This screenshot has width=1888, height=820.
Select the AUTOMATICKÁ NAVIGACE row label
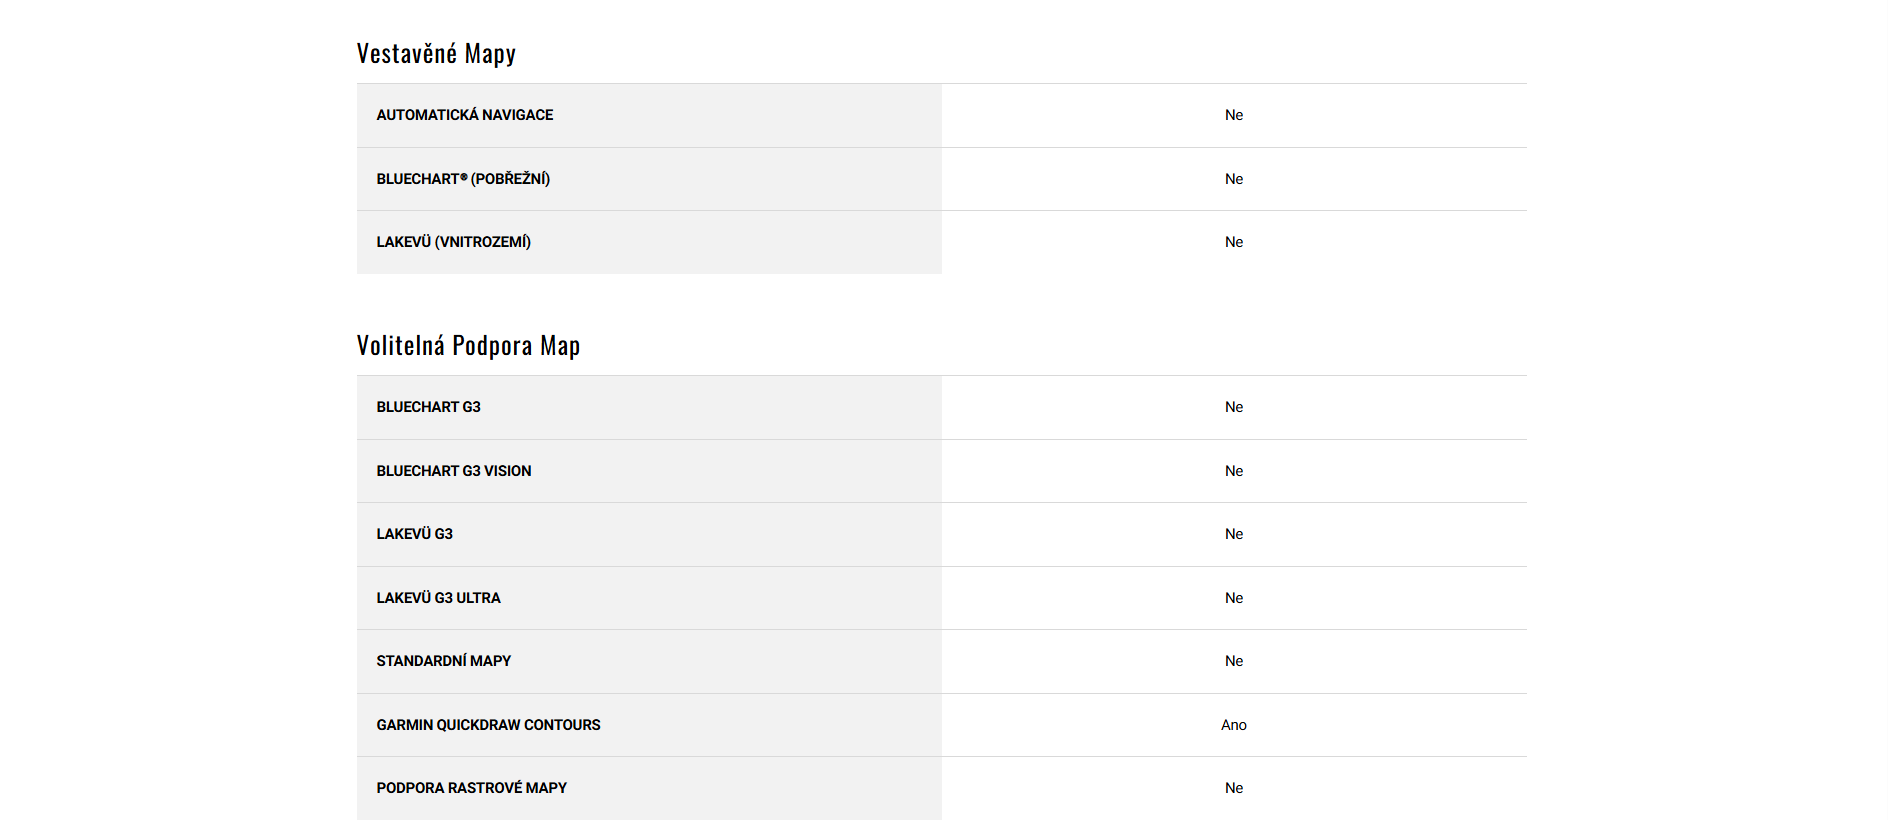[x=465, y=115]
